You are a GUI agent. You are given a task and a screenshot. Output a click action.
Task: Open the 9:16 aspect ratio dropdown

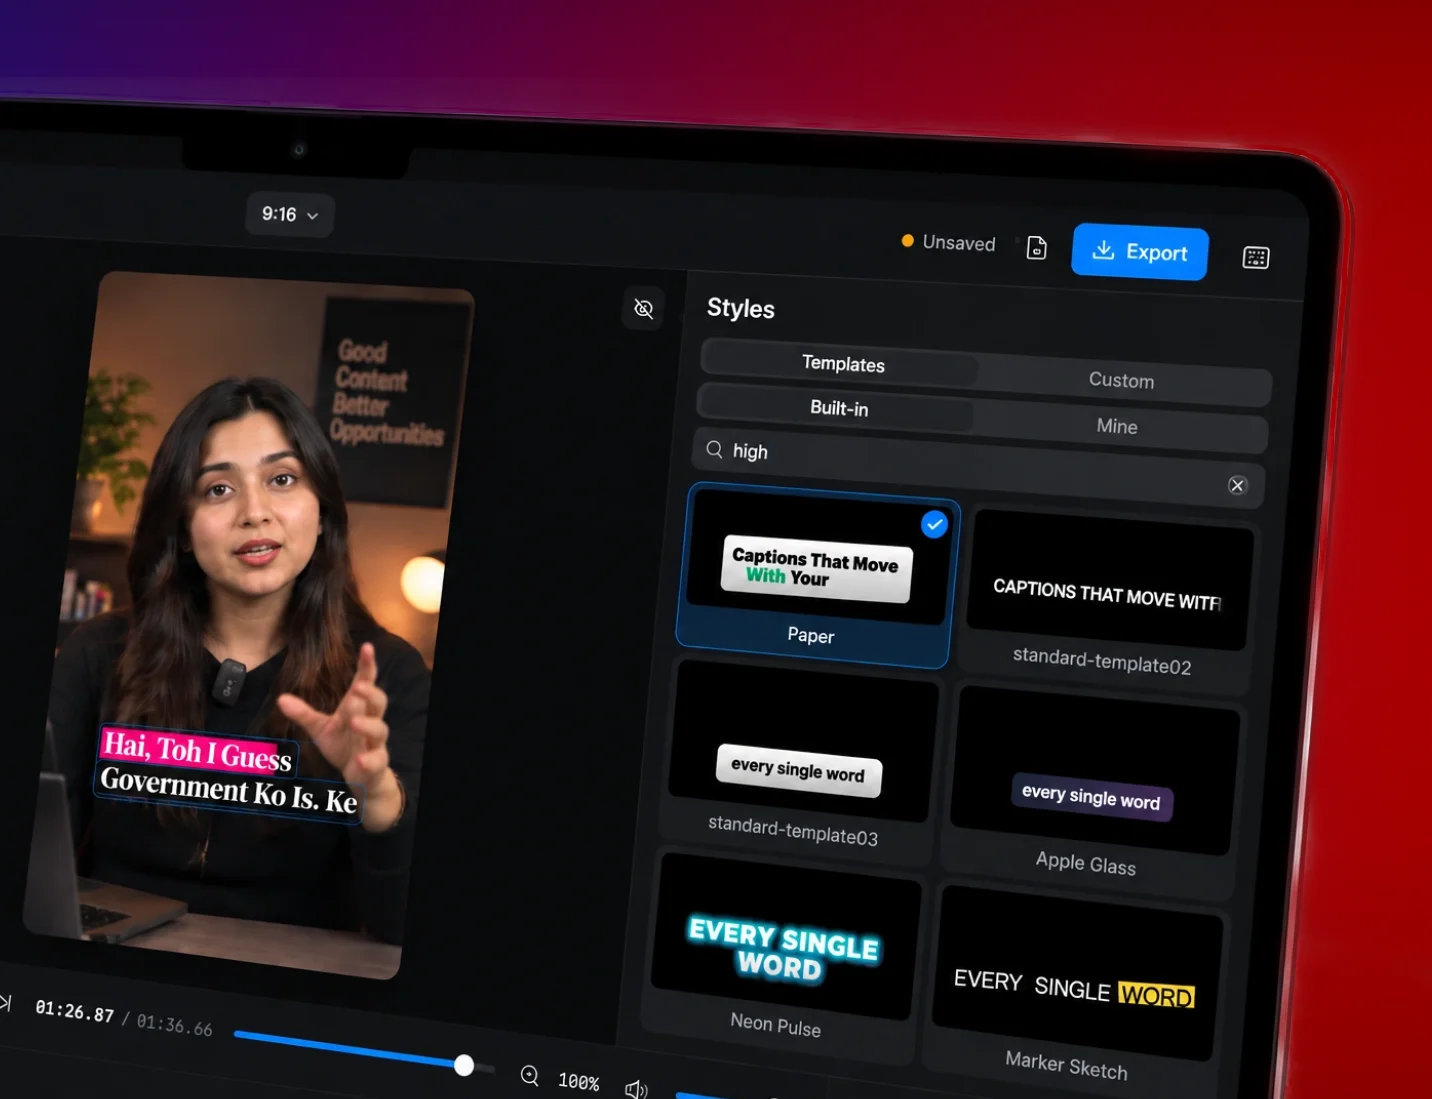click(x=290, y=214)
